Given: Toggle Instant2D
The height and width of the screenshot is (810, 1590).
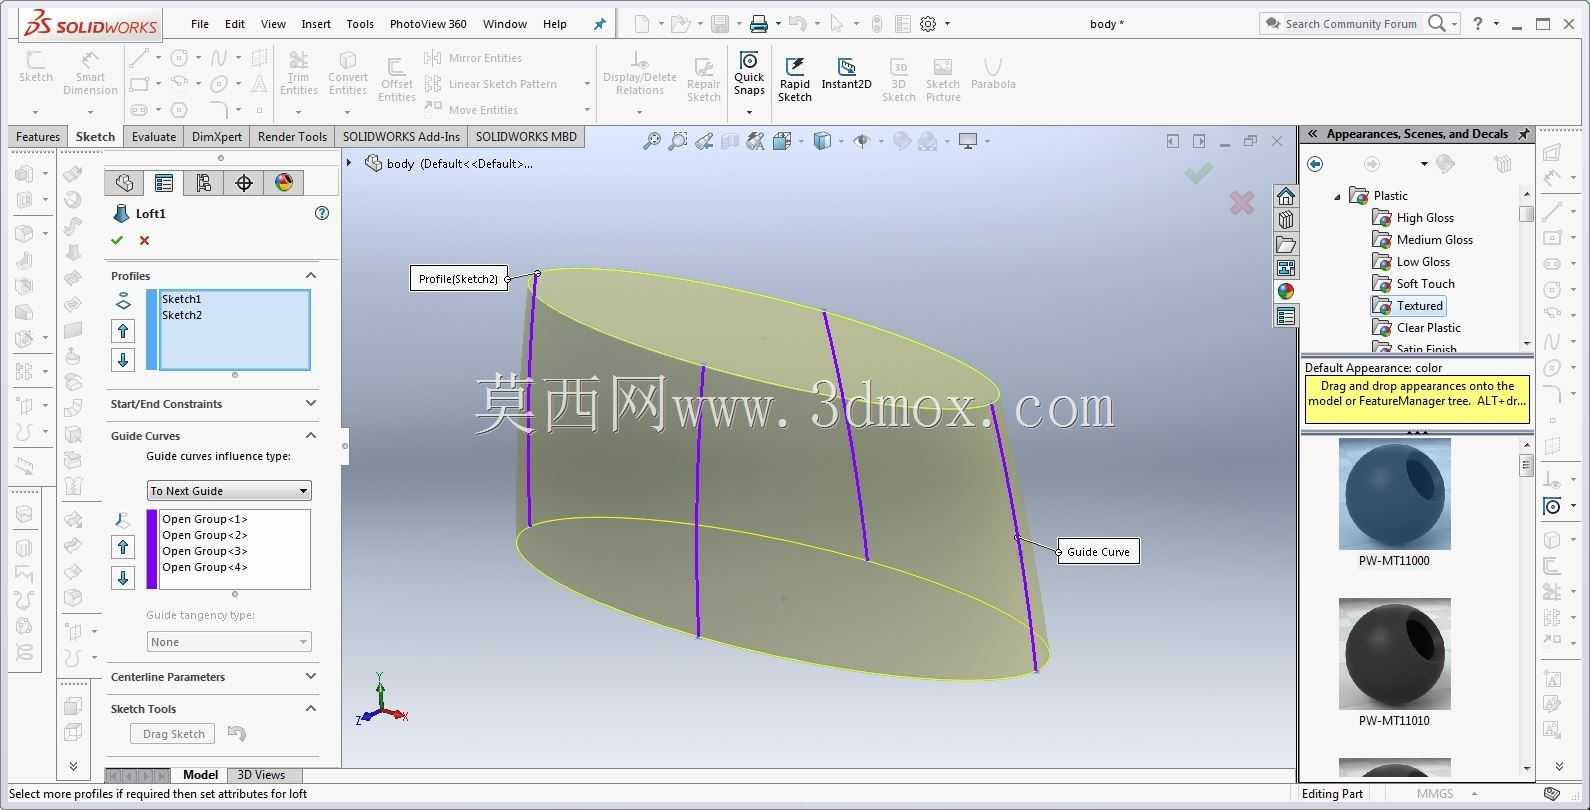Looking at the screenshot, I should (x=846, y=74).
